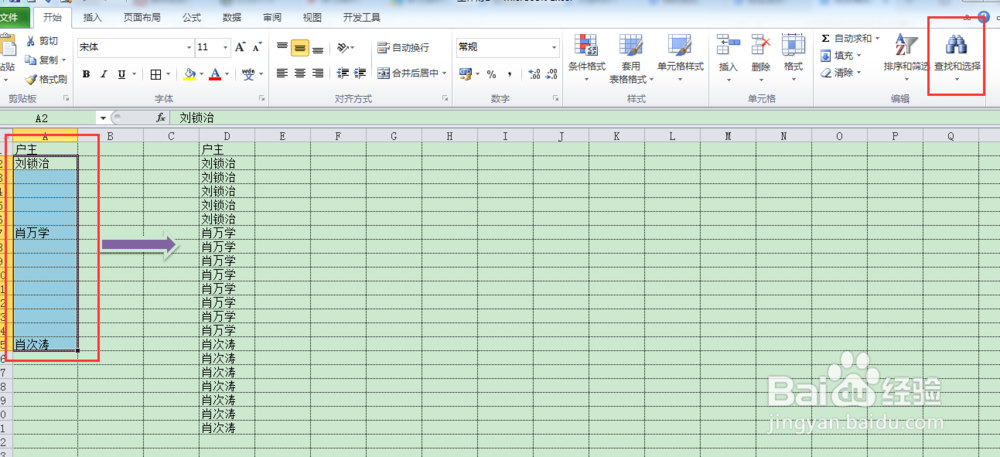Apply Percent Style to cells
The width and height of the screenshot is (1000, 457).
(x=491, y=74)
